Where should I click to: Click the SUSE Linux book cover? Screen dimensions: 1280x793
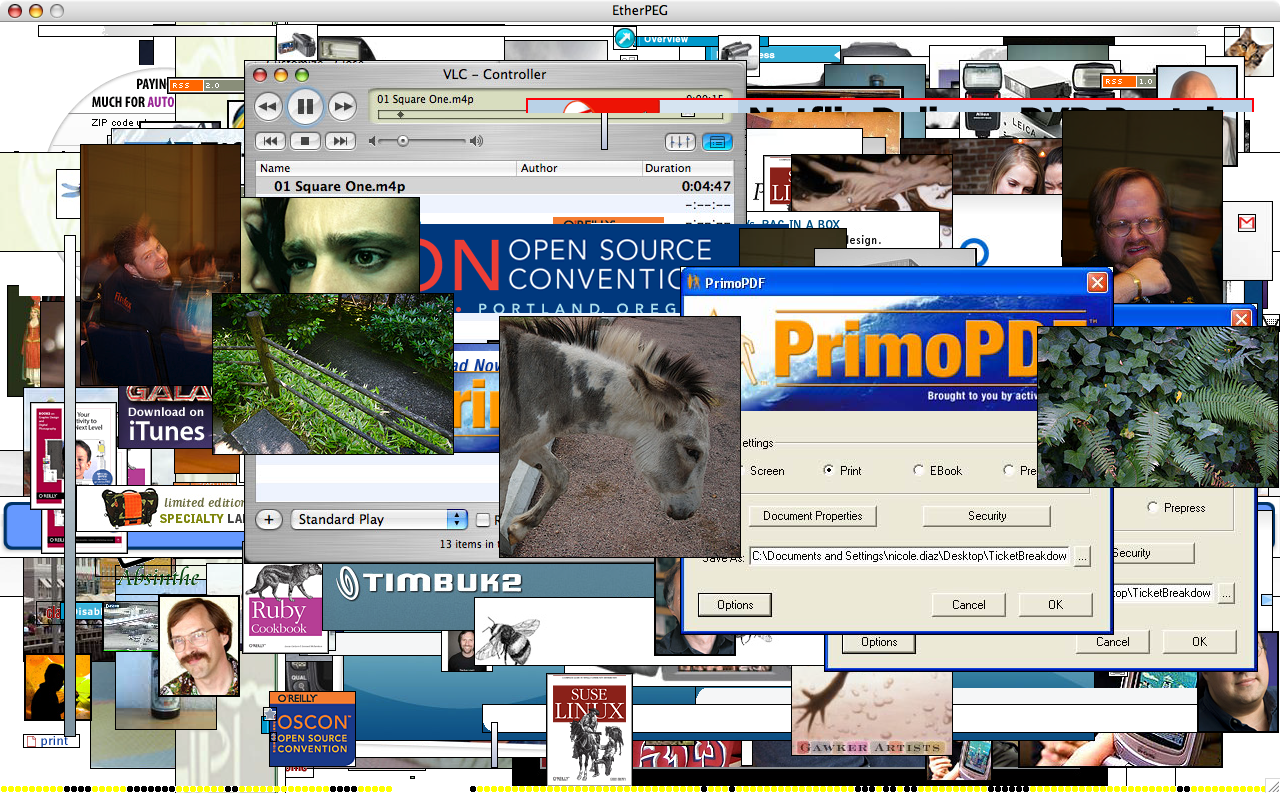tap(590, 728)
